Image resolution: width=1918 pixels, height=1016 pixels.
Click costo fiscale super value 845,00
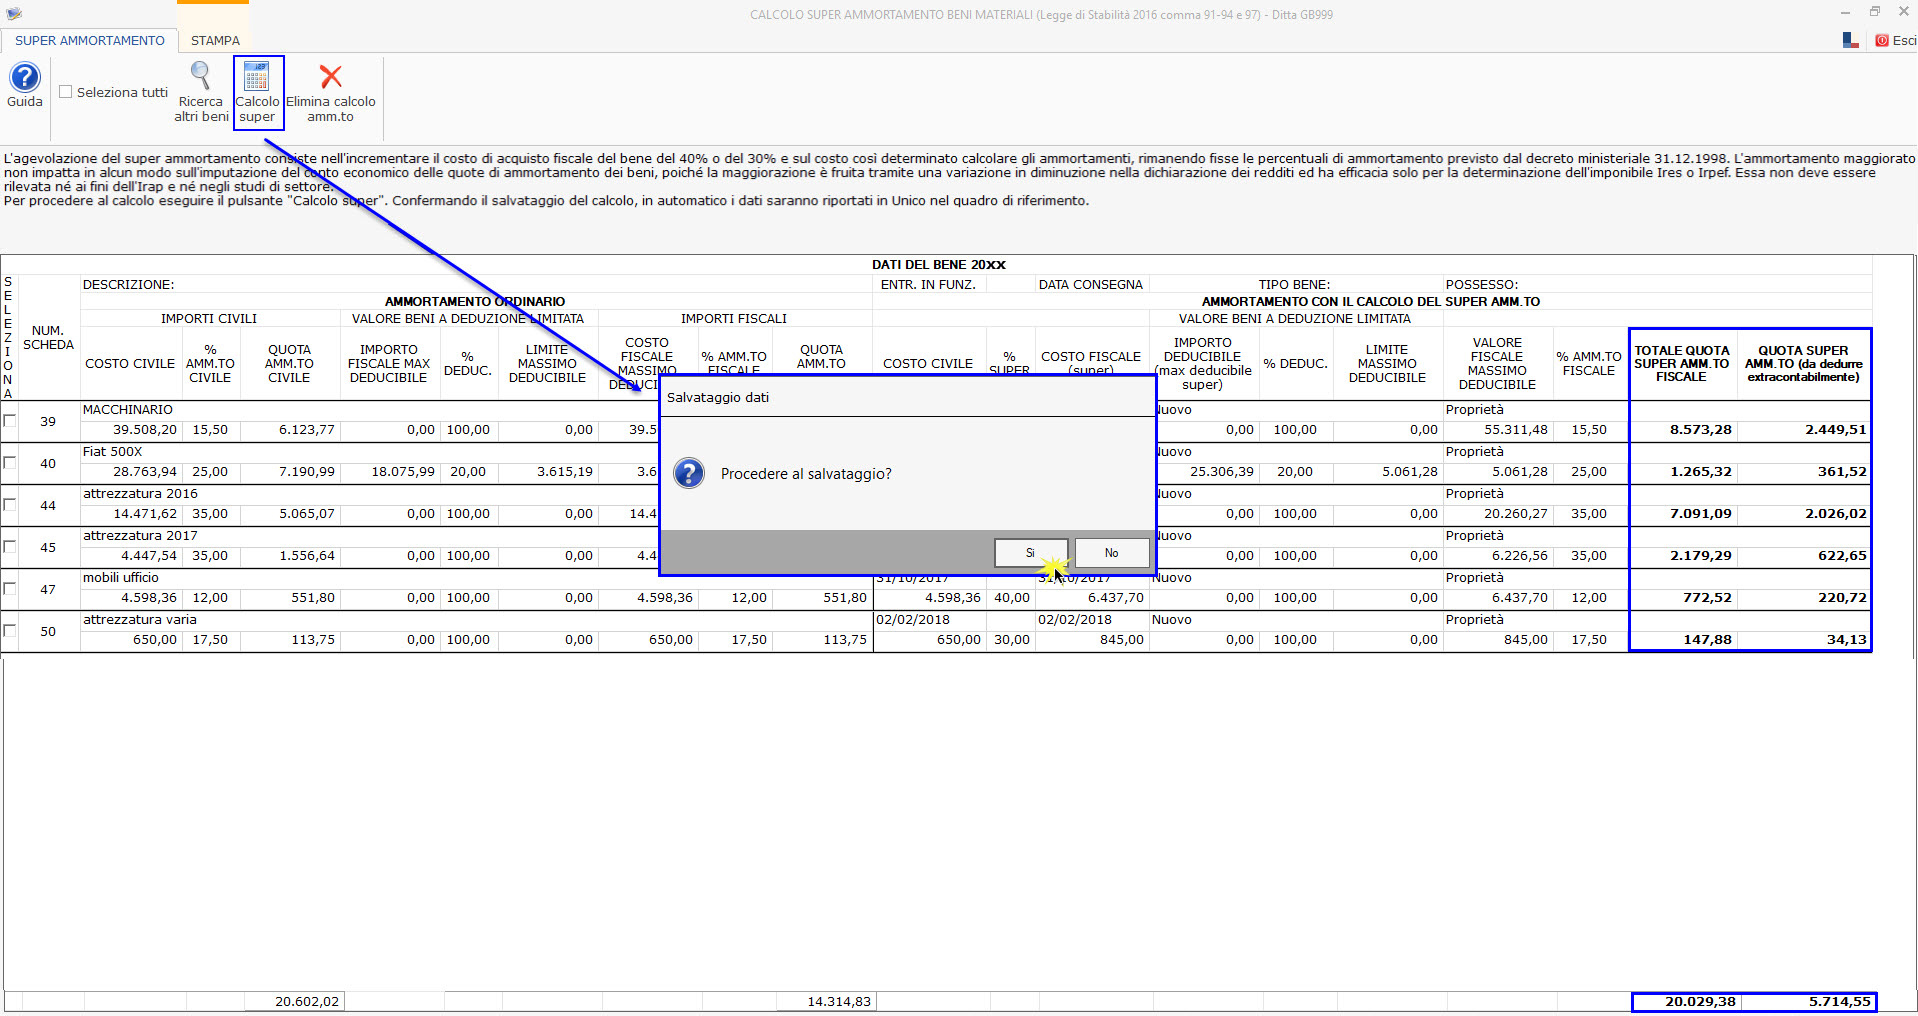(x=1122, y=640)
